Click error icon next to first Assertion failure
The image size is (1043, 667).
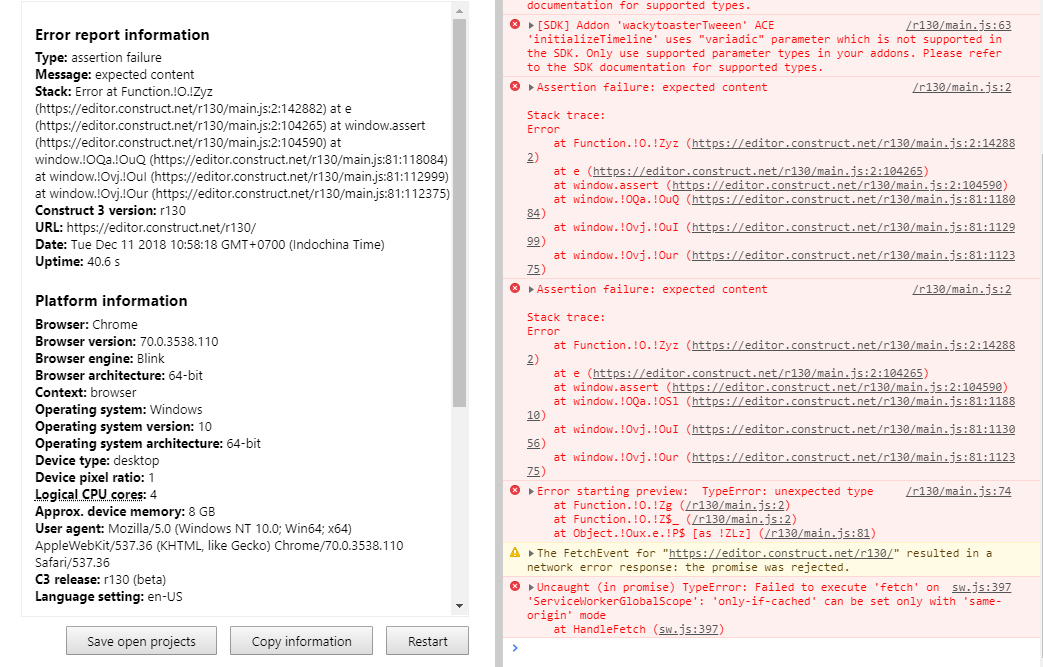tap(515, 86)
